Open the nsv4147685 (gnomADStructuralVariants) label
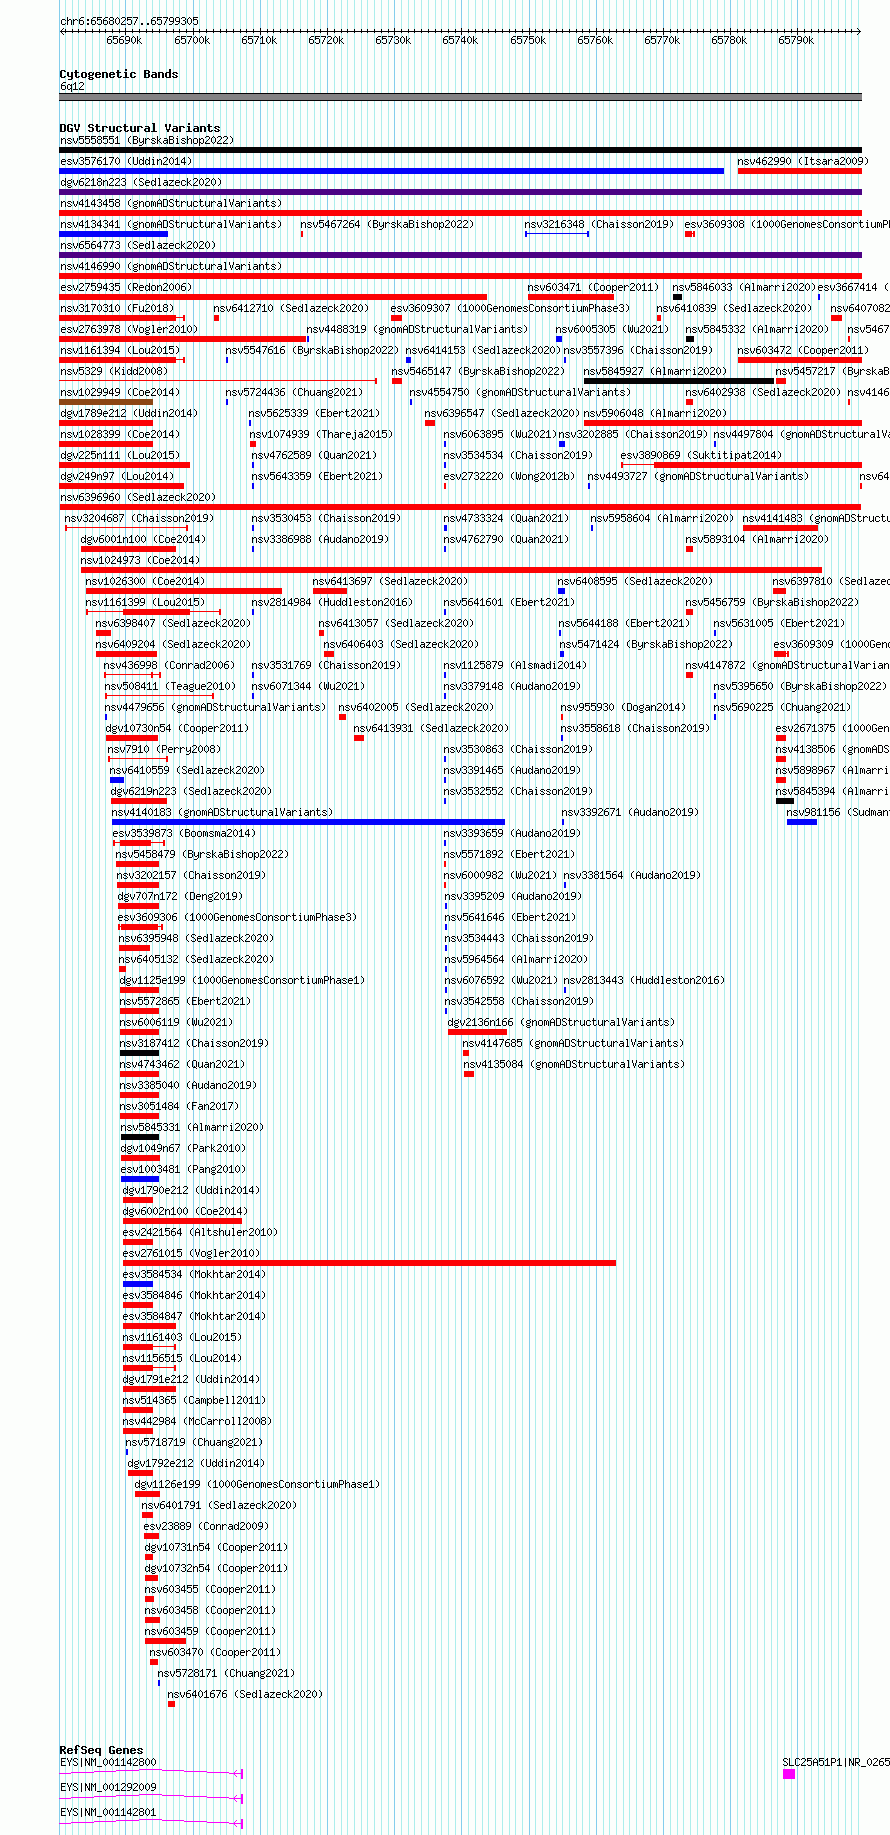The height and width of the screenshot is (1835, 890). tap(574, 1043)
